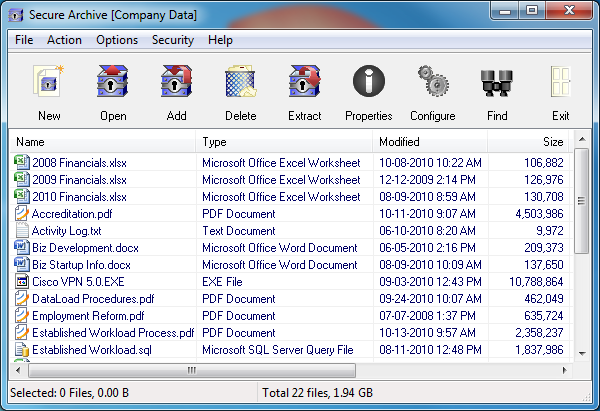Click the Secure Archive title bar icon

coord(16,15)
